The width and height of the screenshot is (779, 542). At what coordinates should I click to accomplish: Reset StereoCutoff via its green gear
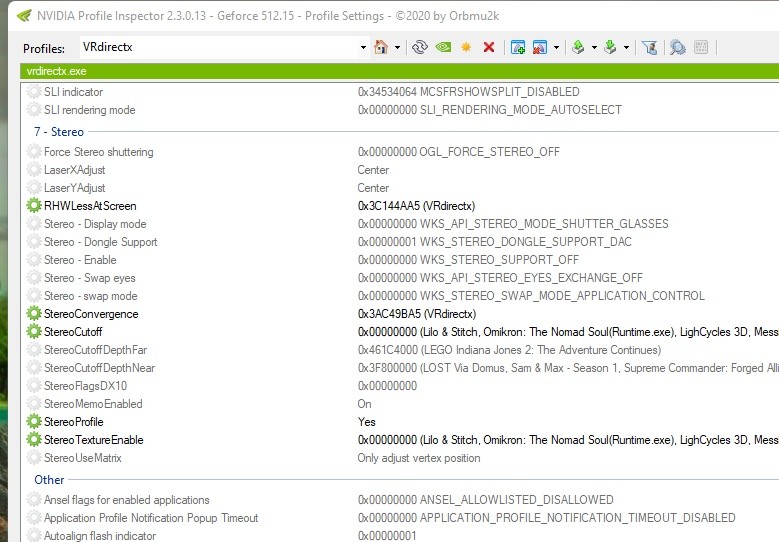point(34,331)
